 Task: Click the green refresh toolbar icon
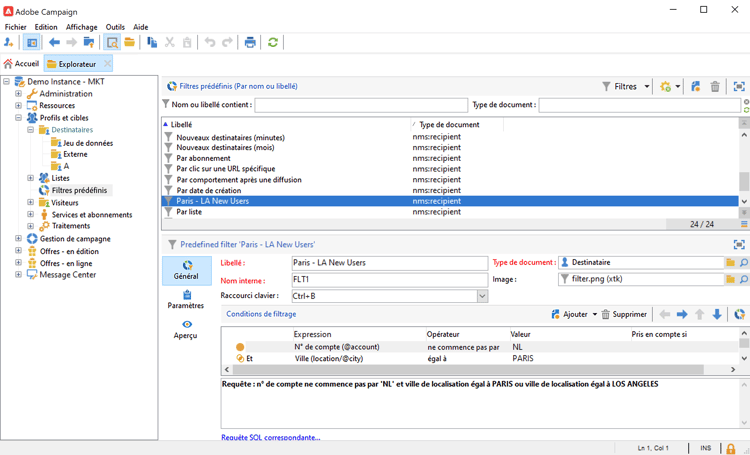[x=273, y=43]
